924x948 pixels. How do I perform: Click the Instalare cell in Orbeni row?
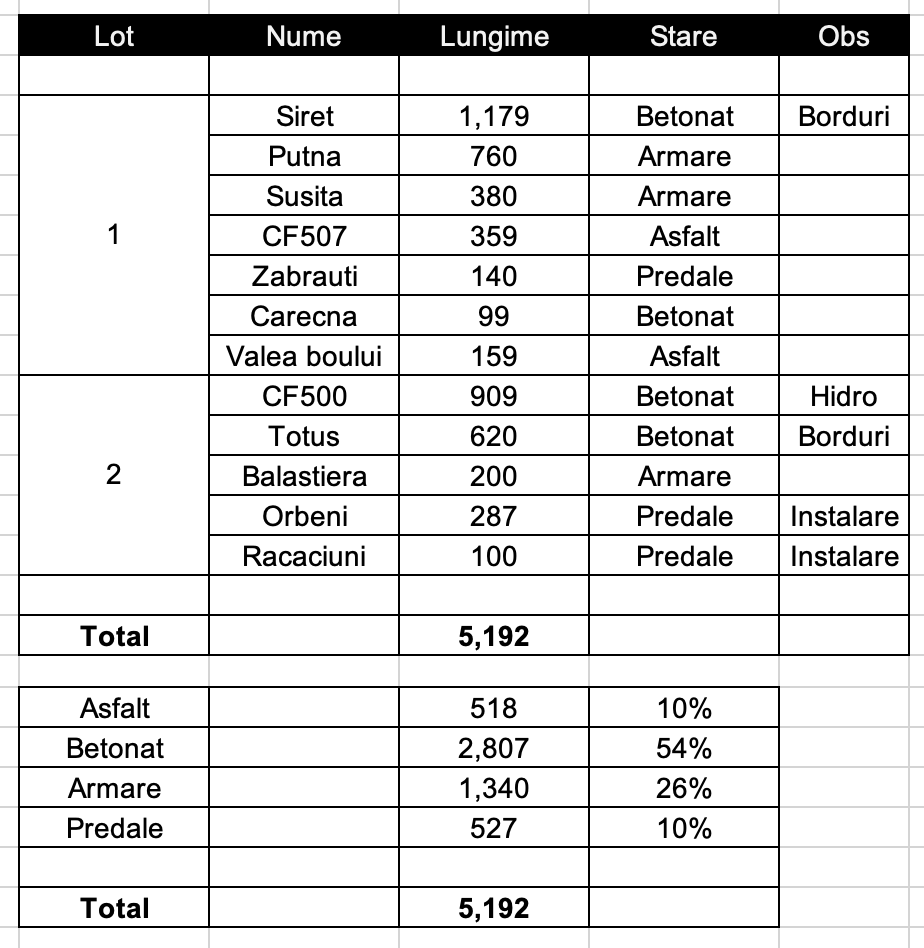click(844, 517)
